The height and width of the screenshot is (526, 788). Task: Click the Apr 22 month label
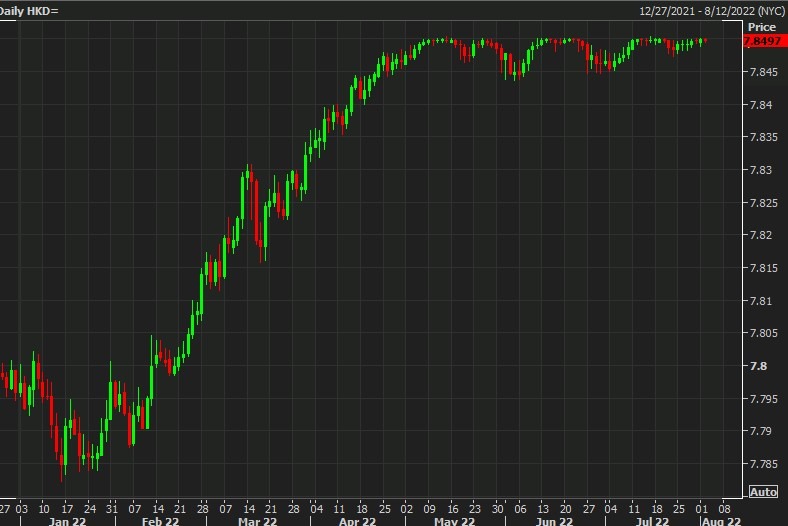pos(357,521)
